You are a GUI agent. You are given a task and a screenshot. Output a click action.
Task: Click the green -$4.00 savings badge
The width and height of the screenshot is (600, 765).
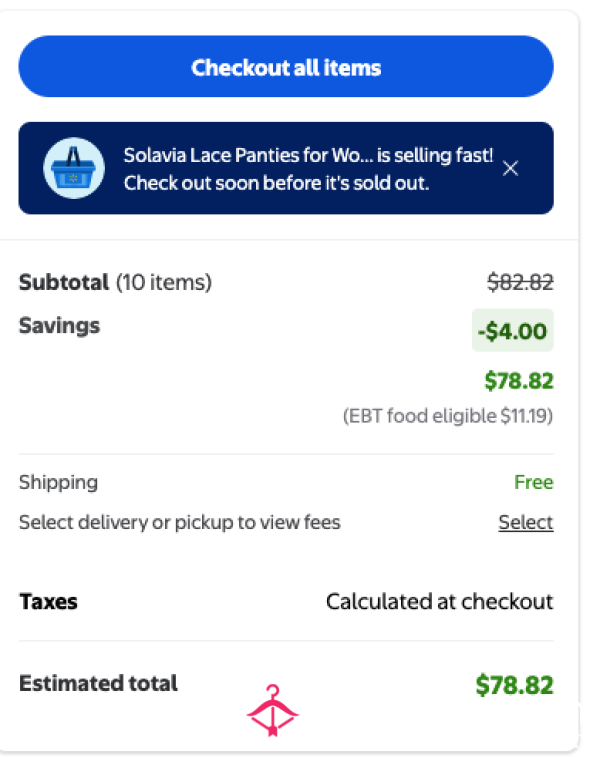513,330
